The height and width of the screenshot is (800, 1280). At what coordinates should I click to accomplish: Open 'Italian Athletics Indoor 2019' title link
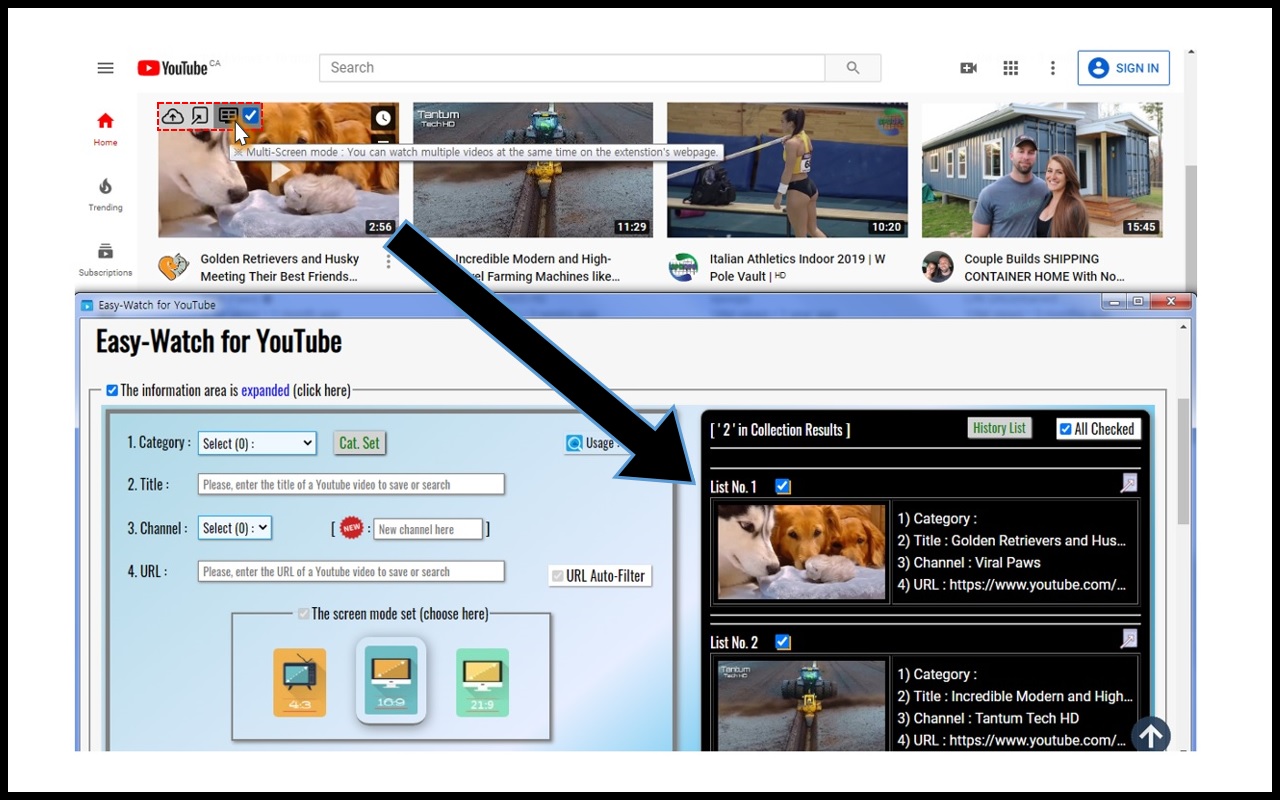click(x=797, y=268)
